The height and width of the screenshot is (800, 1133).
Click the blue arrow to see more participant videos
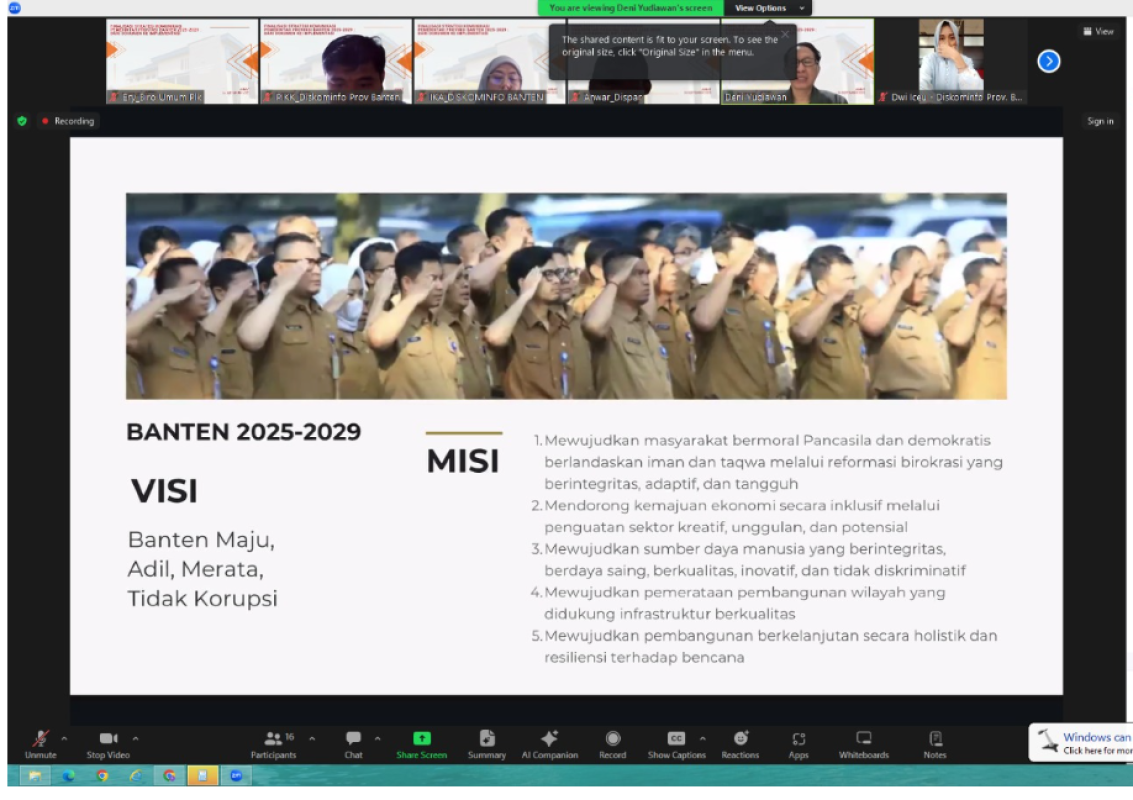tap(1047, 61)
